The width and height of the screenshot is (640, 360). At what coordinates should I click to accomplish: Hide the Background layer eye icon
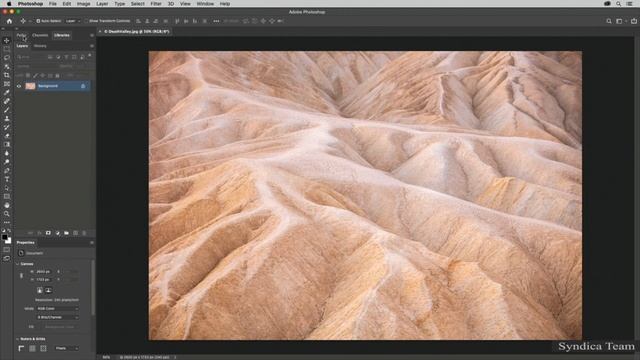[x=19, y=86]
